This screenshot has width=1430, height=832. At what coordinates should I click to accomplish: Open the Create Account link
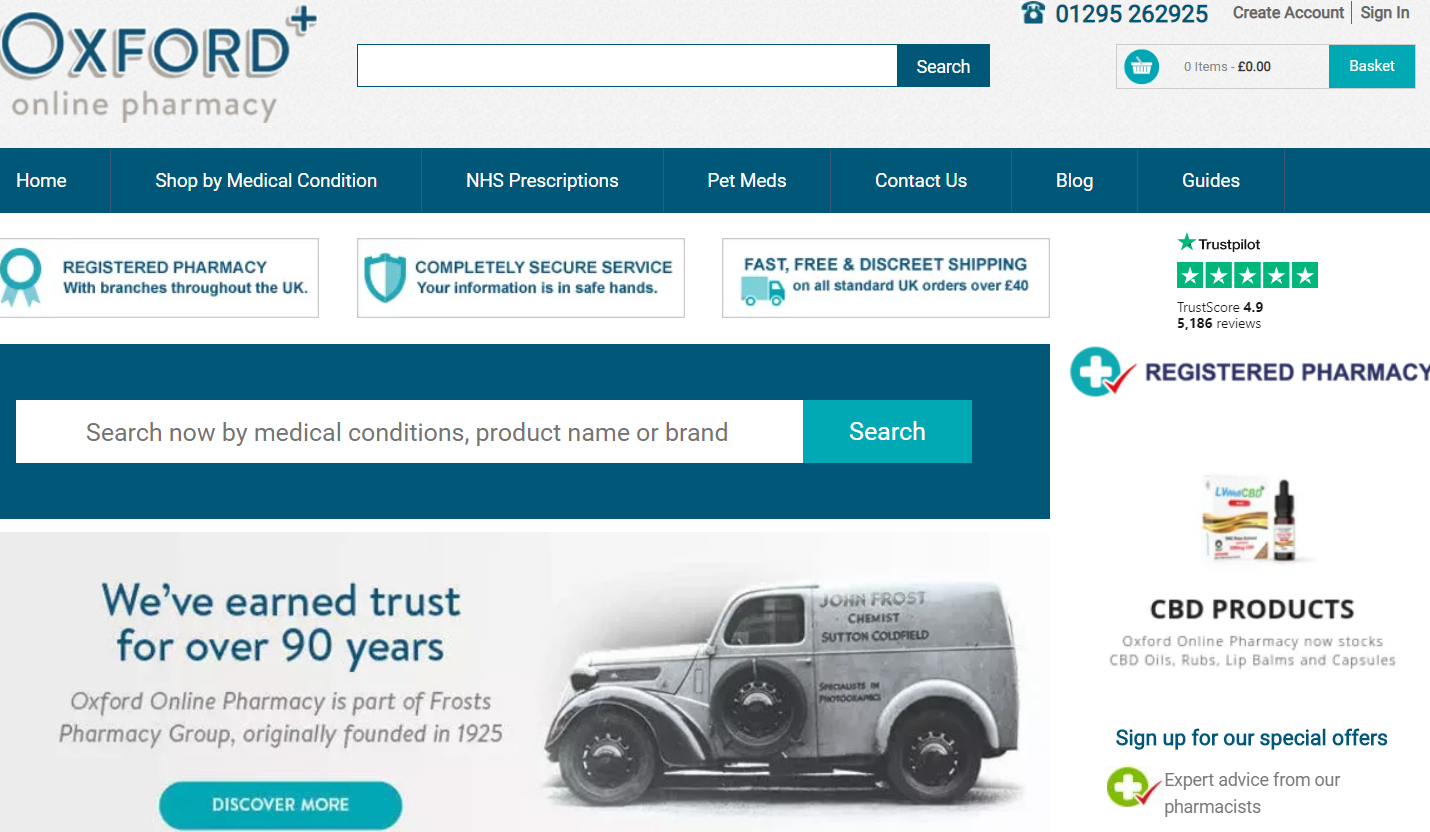tap(1288, 13)
